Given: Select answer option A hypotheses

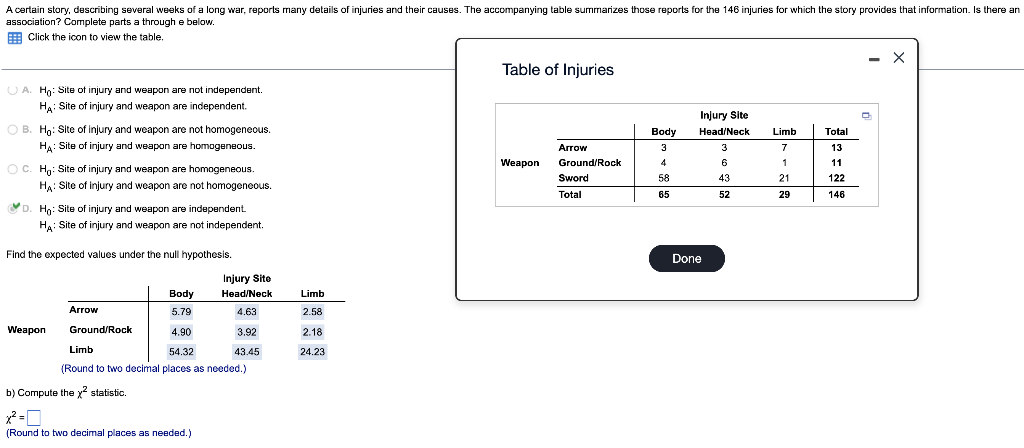Looking at the screenshot, I should coord(12,90).
